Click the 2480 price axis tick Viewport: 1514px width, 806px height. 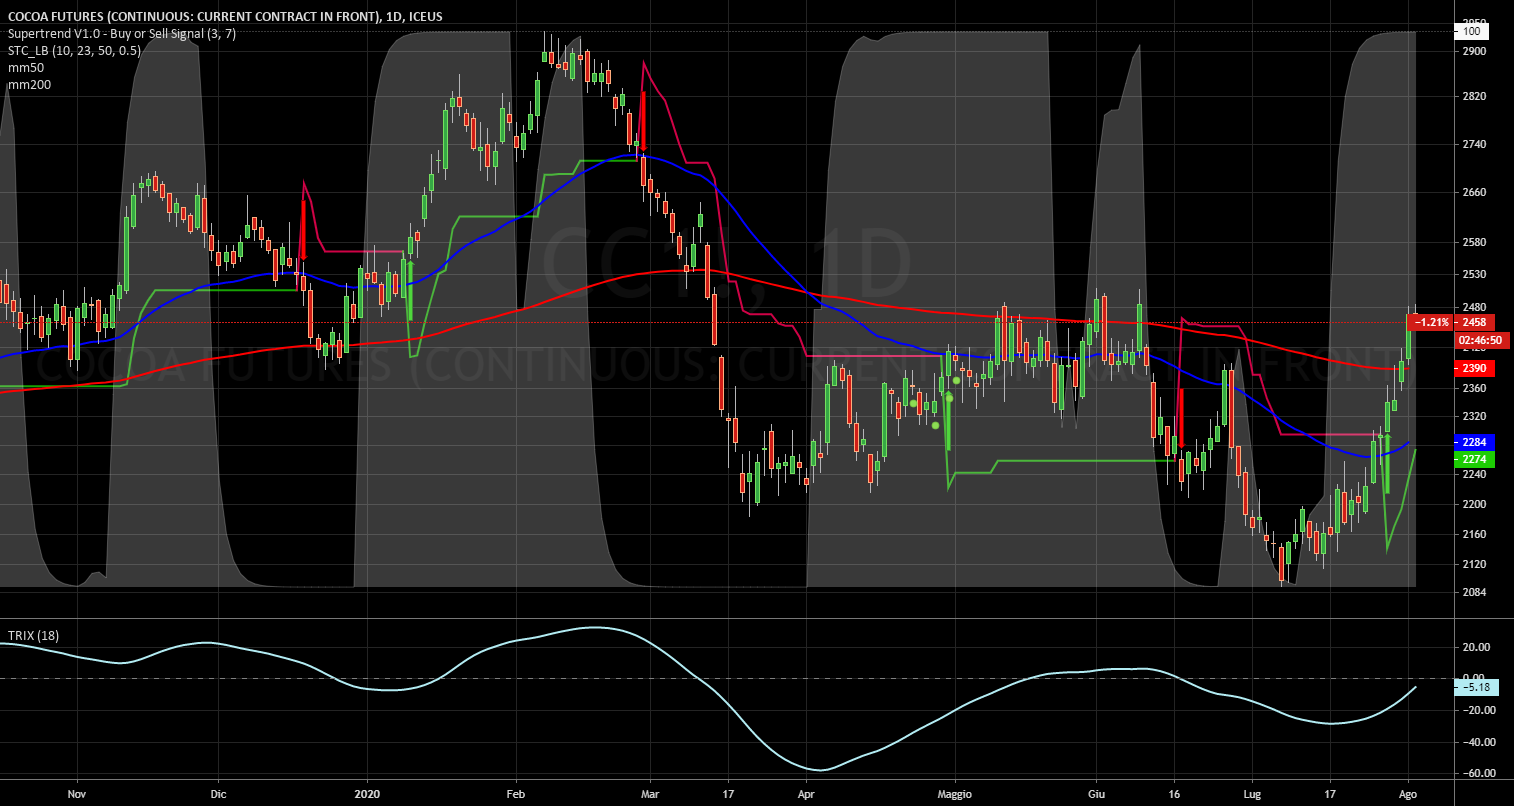coord(1475,307)
